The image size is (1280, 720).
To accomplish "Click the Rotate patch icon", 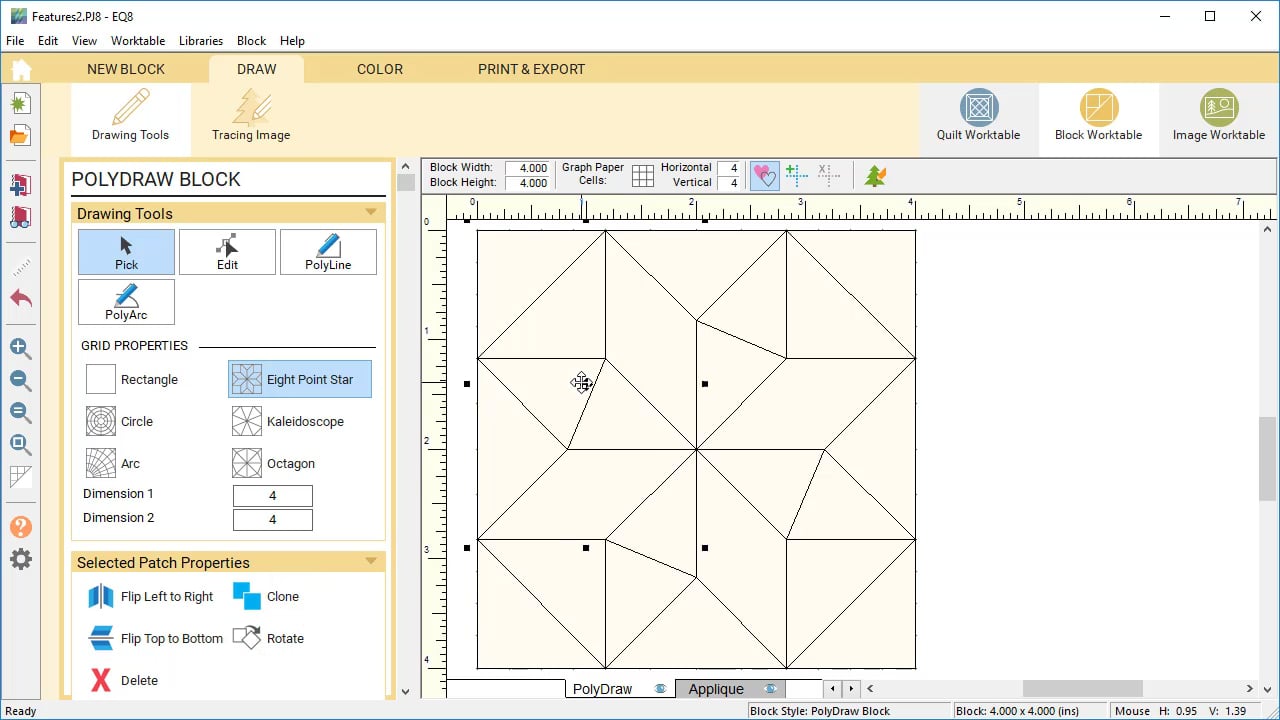I will [x=247, y=638].
